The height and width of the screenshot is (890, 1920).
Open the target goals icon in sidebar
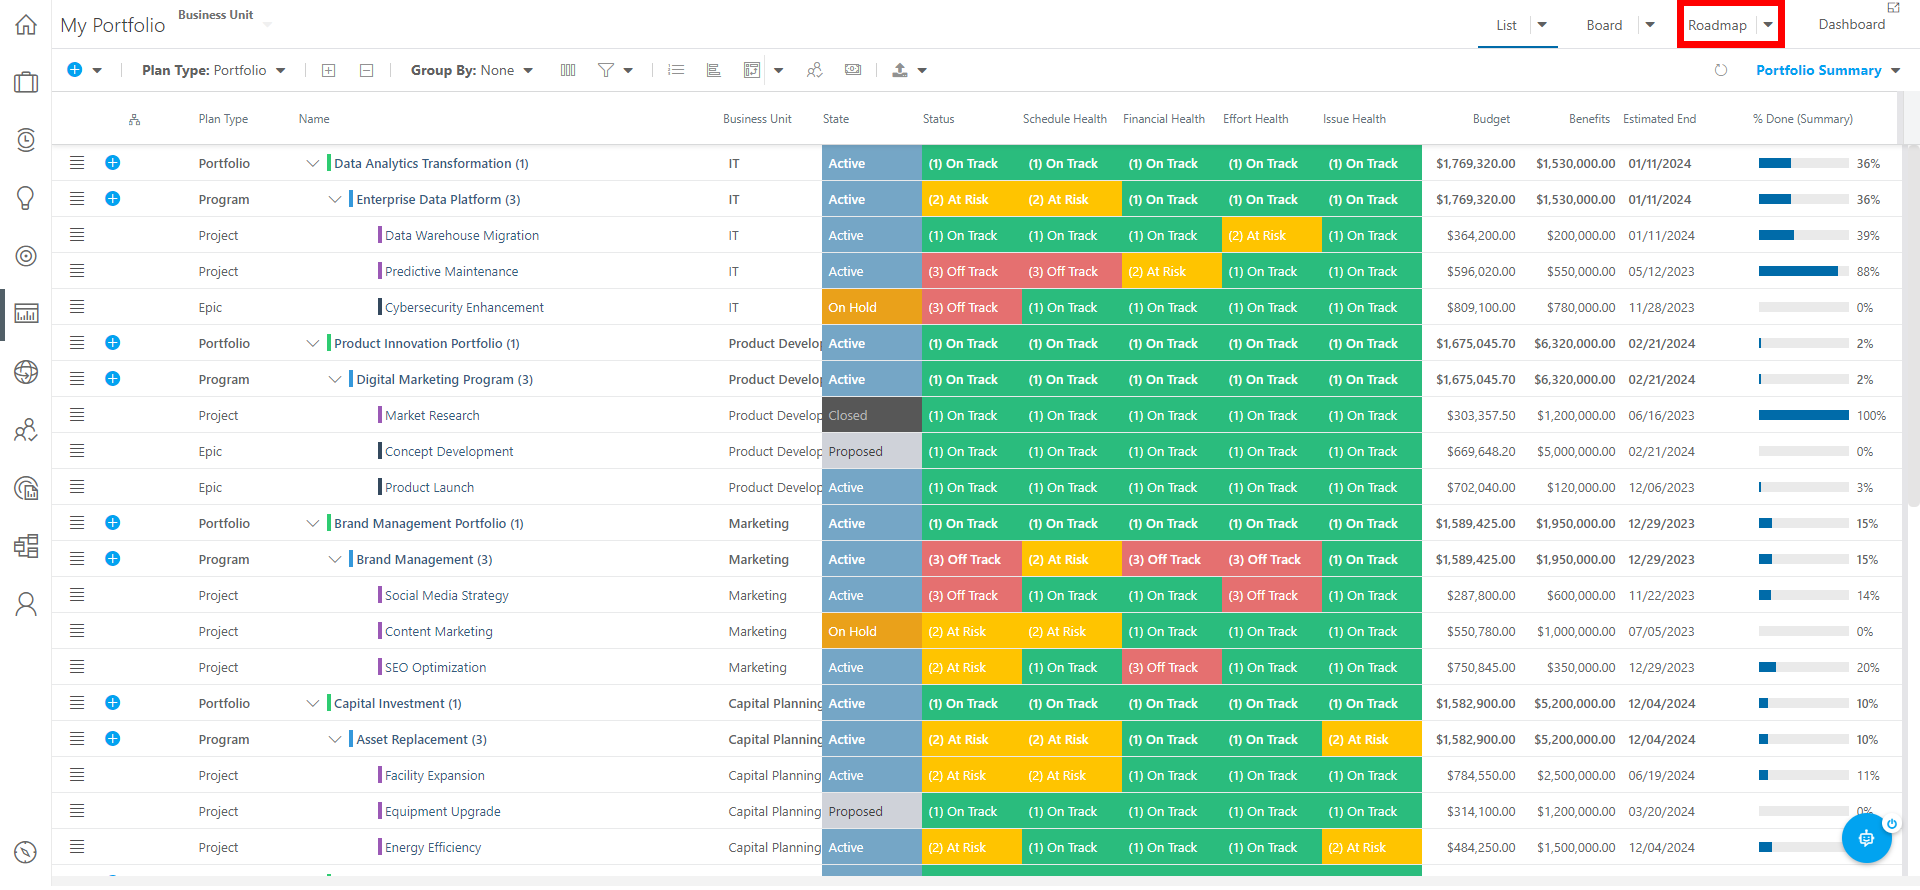click(26, 256)
